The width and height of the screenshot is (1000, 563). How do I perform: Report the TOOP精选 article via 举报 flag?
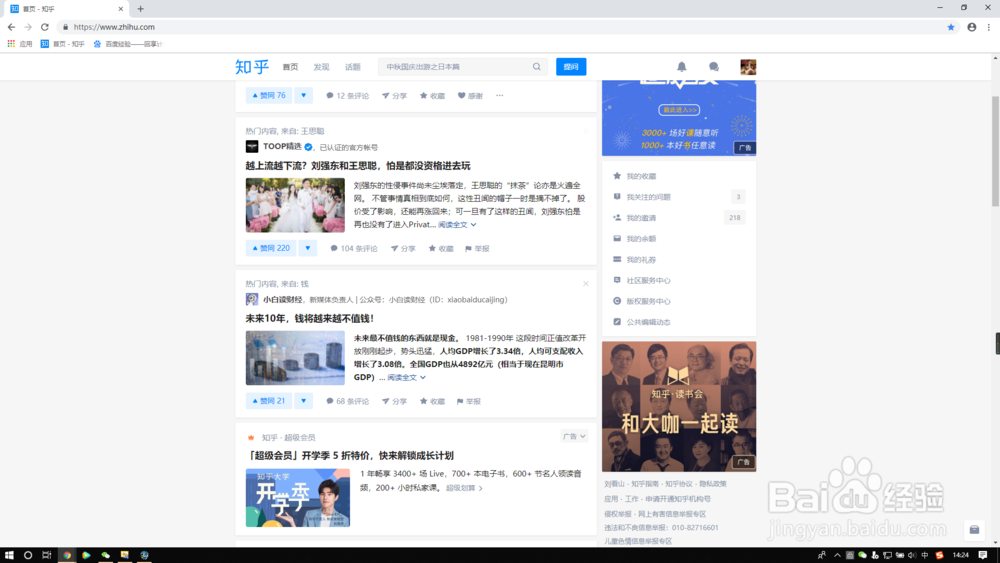pyautogui.click(x=477, y=249)
